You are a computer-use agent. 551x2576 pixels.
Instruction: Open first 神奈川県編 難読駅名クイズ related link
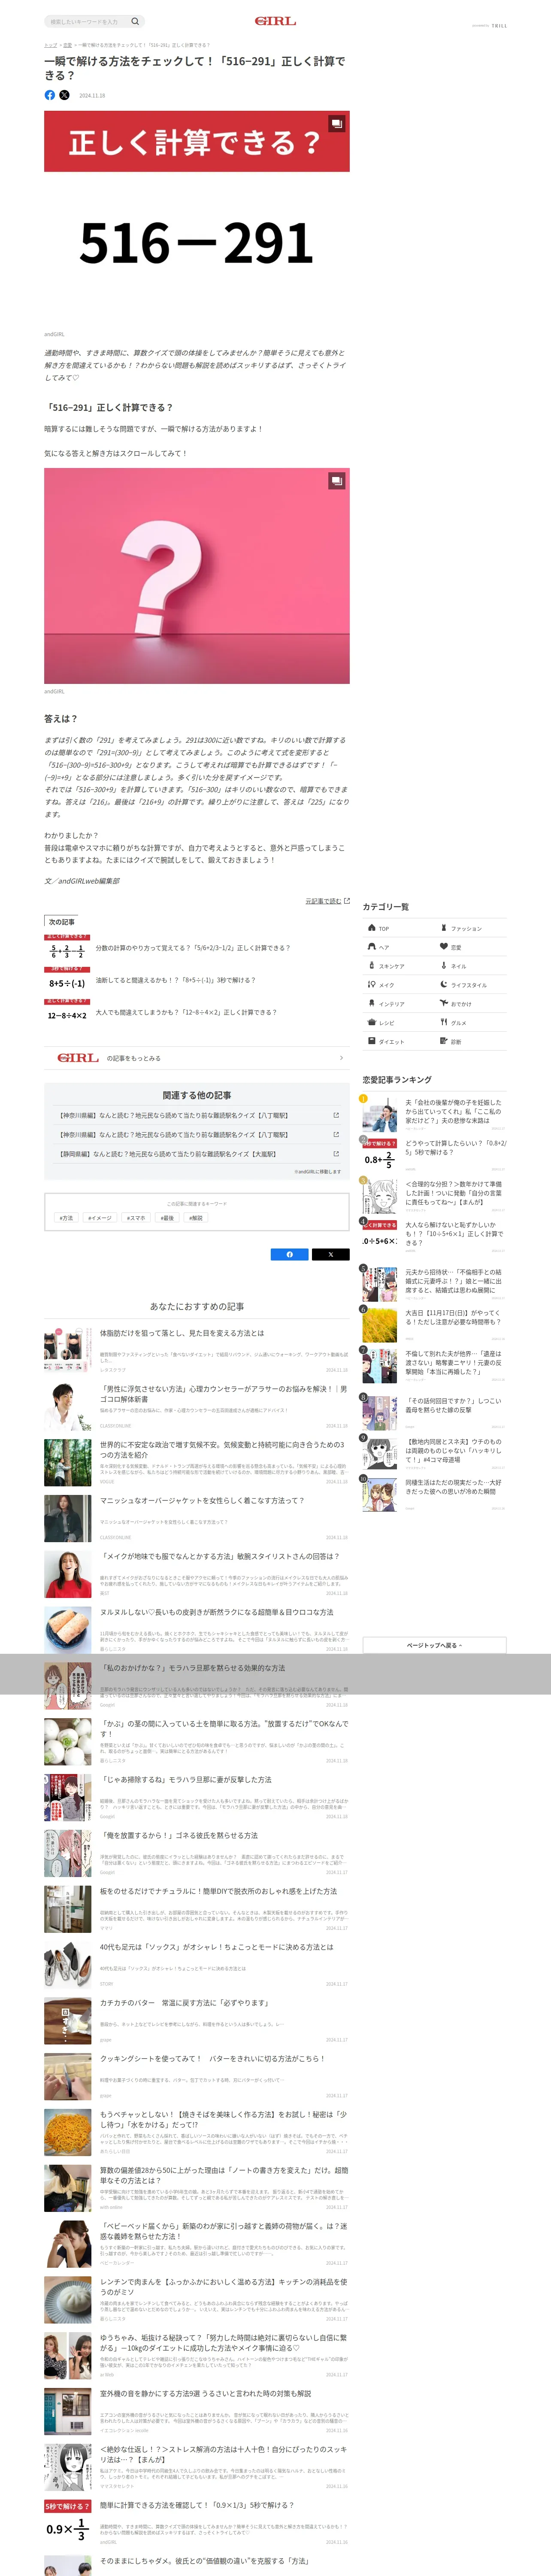197,1115
